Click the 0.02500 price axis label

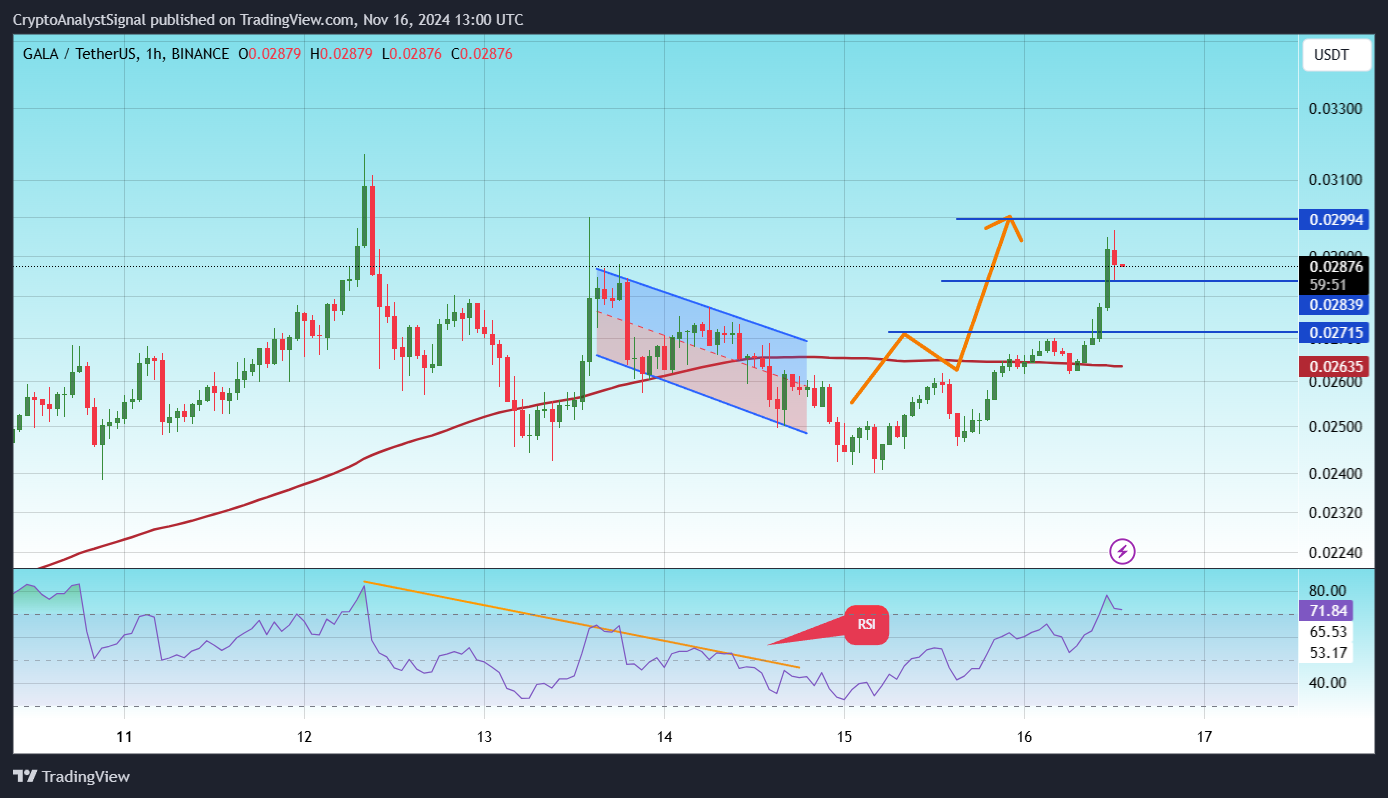(x=1336, y=427)
